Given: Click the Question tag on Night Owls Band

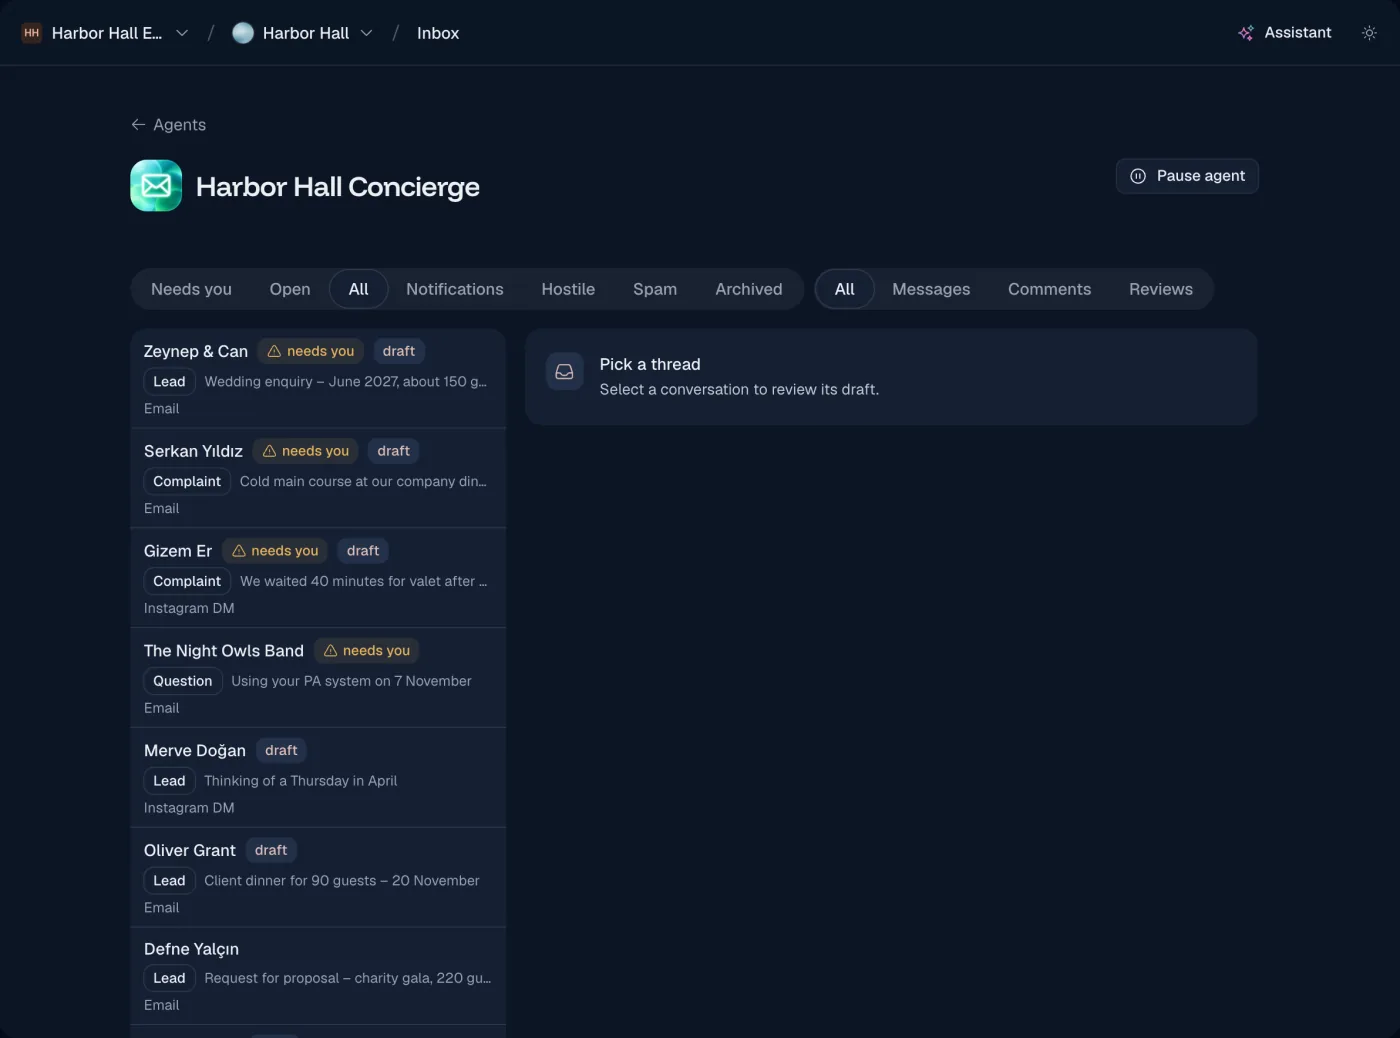Looking at the screenshot, I should pyautogui.click(x=183, y=681).
